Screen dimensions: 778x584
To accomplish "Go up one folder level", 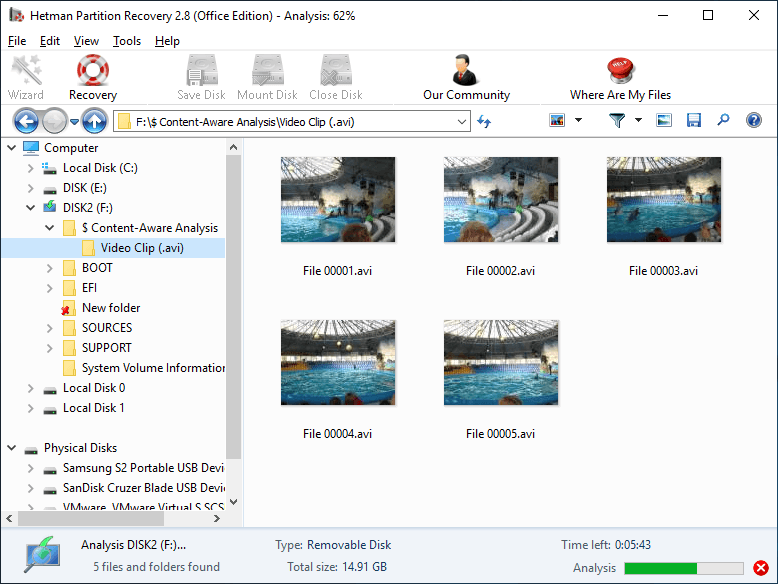I will click(x=94, y=121).
